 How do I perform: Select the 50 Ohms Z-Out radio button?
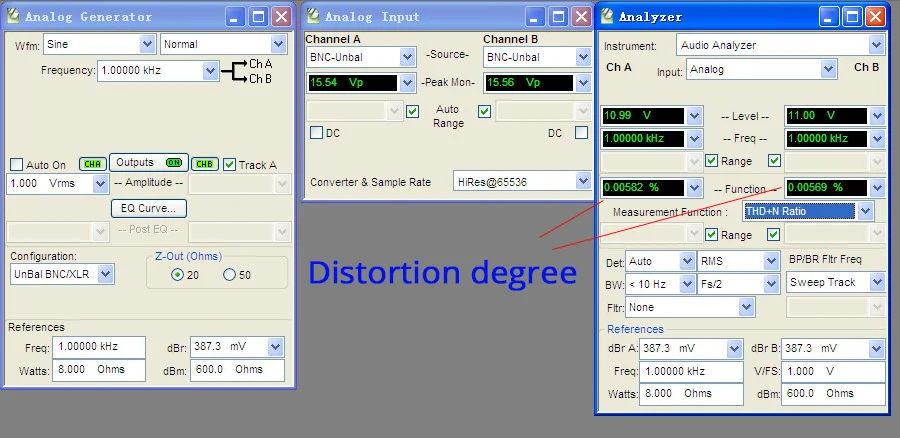pyautogui.click(x=230, y=275)
